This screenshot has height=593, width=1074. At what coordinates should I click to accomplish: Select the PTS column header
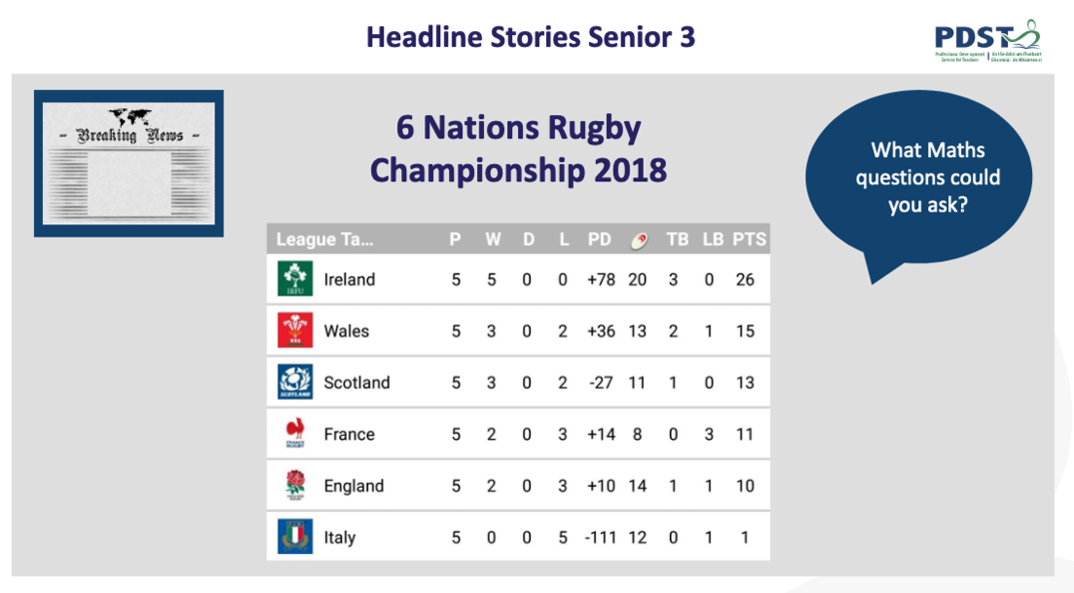point(749,240)
